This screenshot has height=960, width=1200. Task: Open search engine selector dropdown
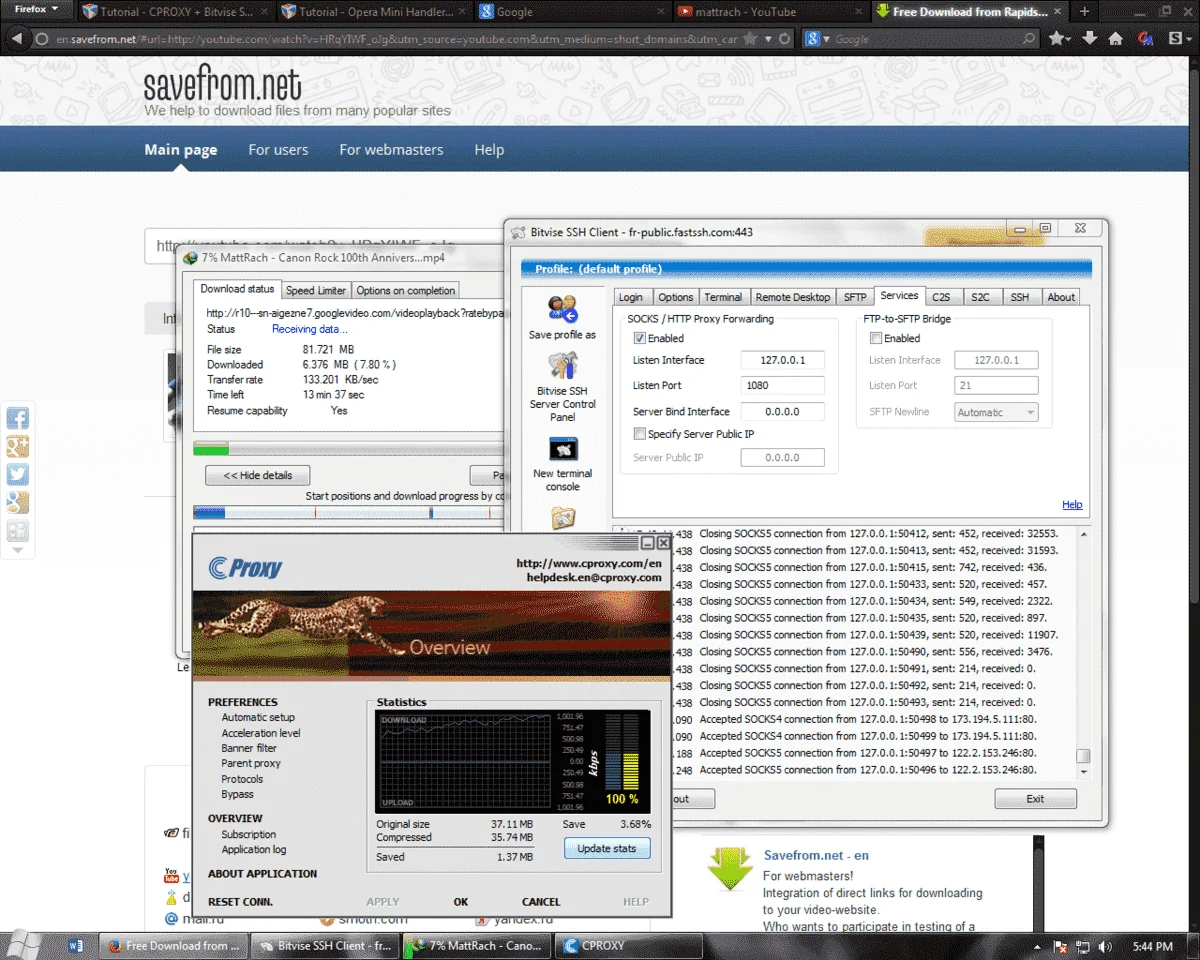819,39
